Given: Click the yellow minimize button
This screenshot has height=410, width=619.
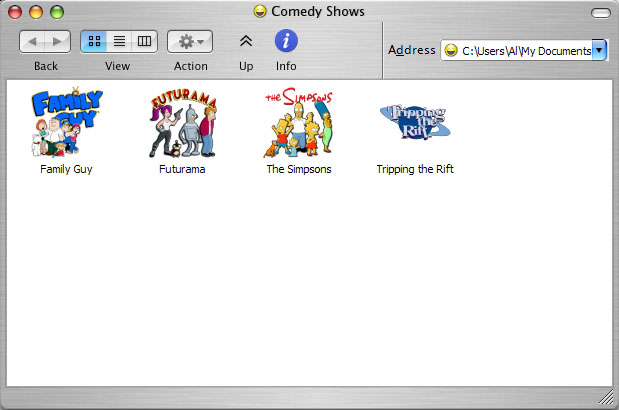Looking at the screenshot, I should point(36,12).
